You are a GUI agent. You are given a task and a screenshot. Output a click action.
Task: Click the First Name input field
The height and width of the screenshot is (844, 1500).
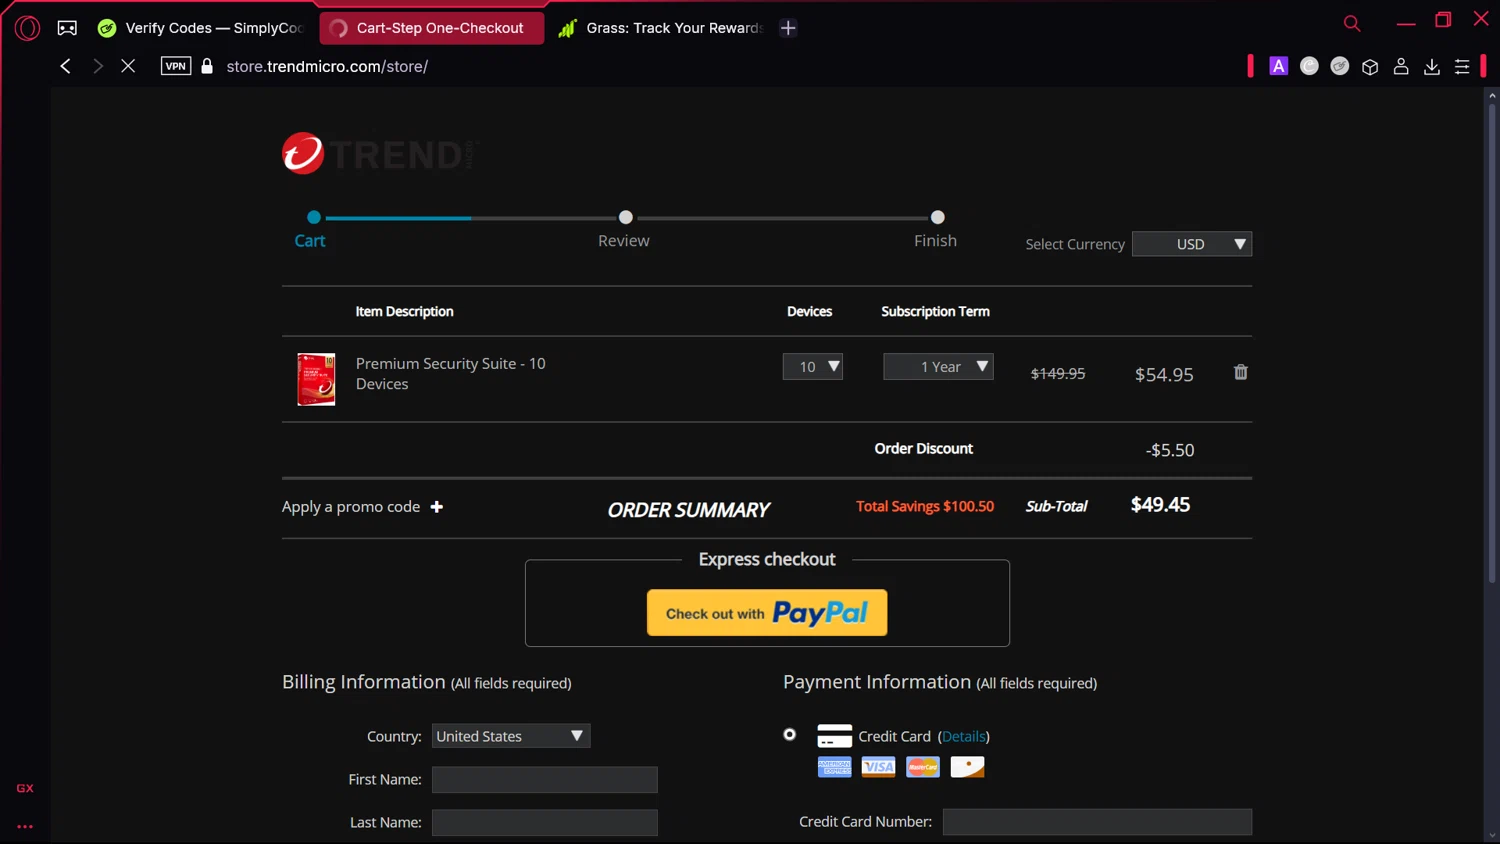click(x=545, y=780)
